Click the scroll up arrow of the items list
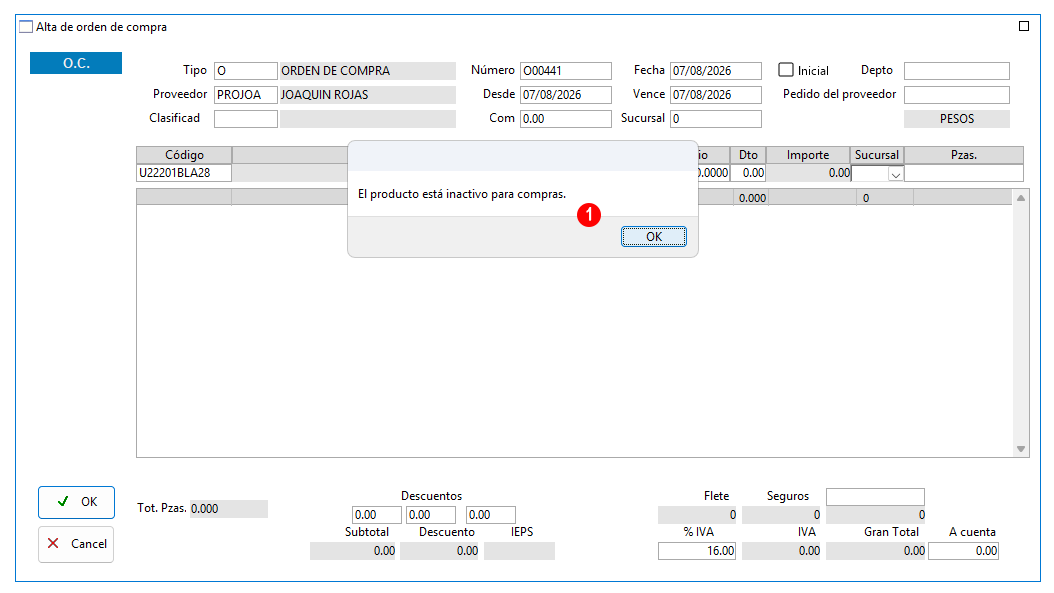Viewport: 1054px width, 593px height. [1020, 198]
